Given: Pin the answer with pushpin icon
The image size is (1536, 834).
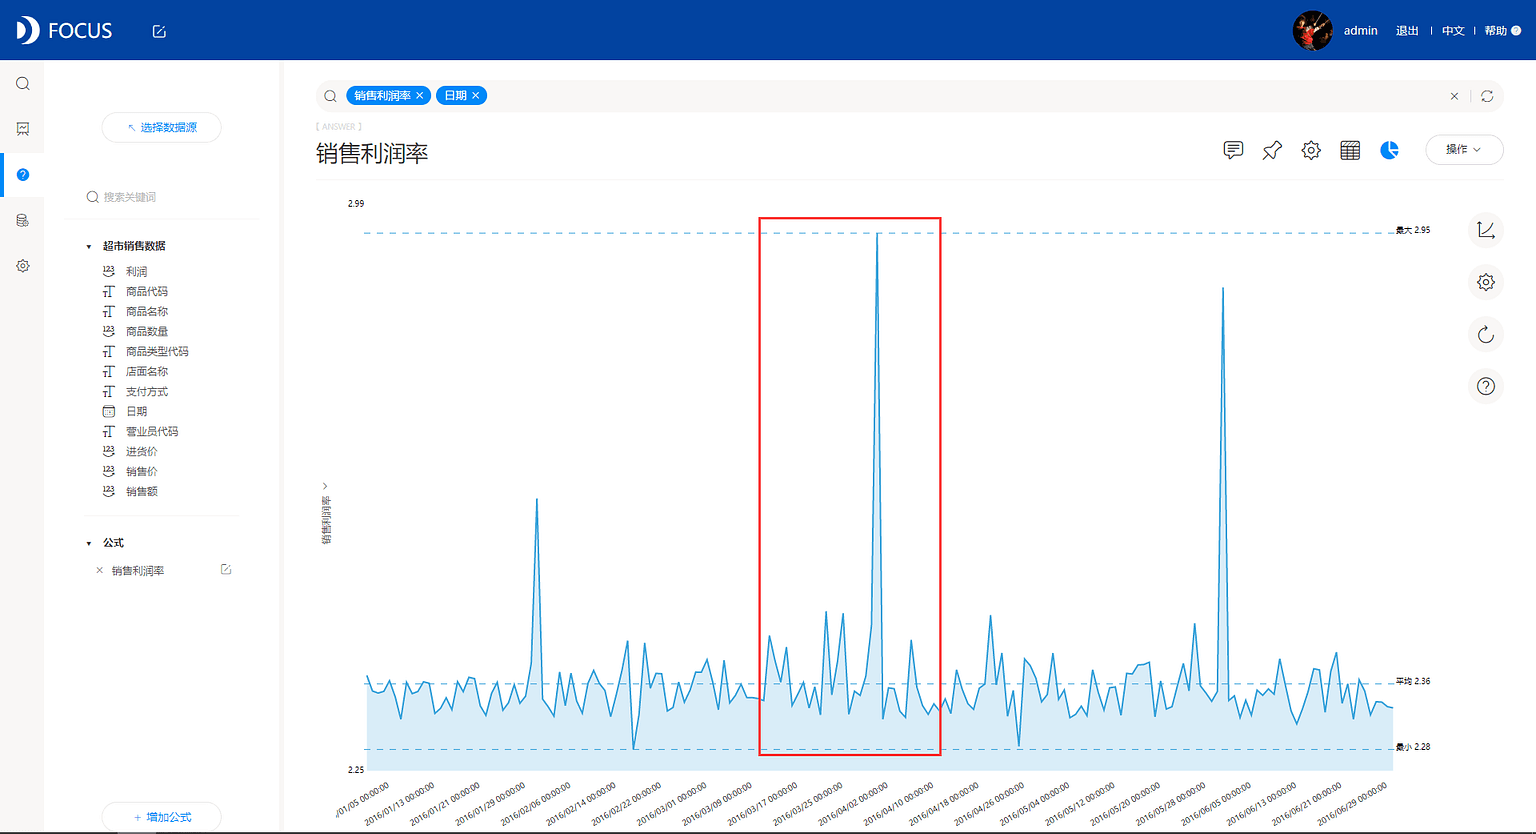Looking at the screenshot, I should click(1272, 150).
